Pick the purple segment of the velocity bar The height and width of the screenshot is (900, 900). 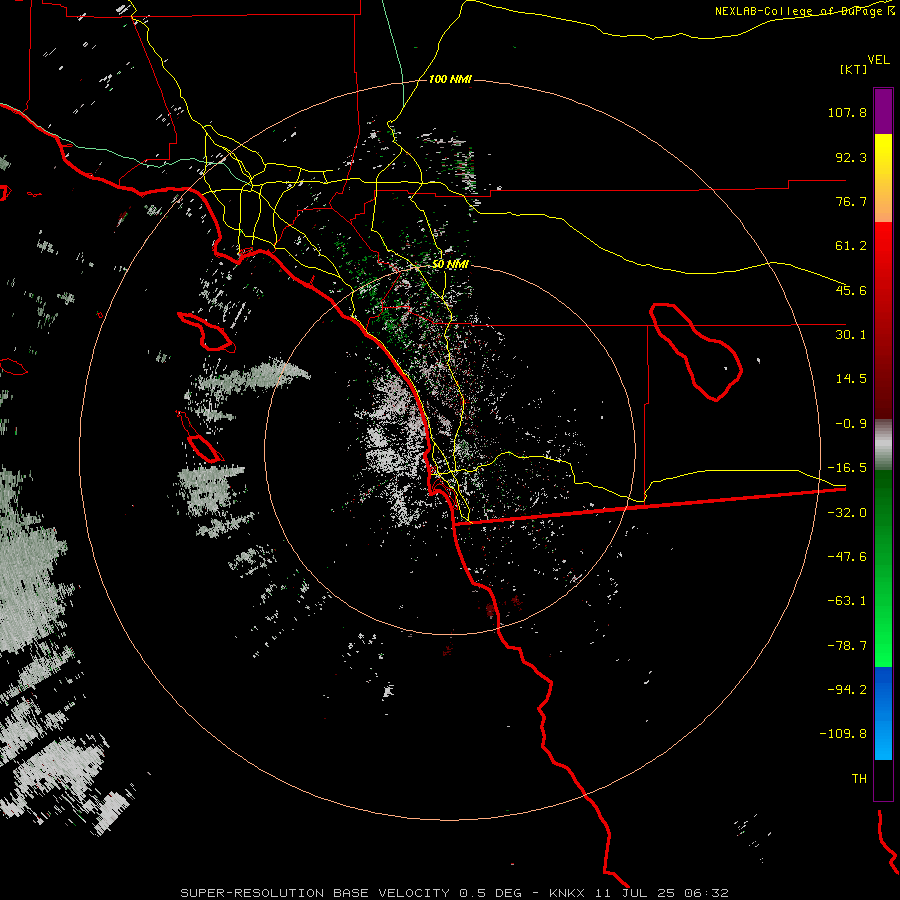(883, 111)
